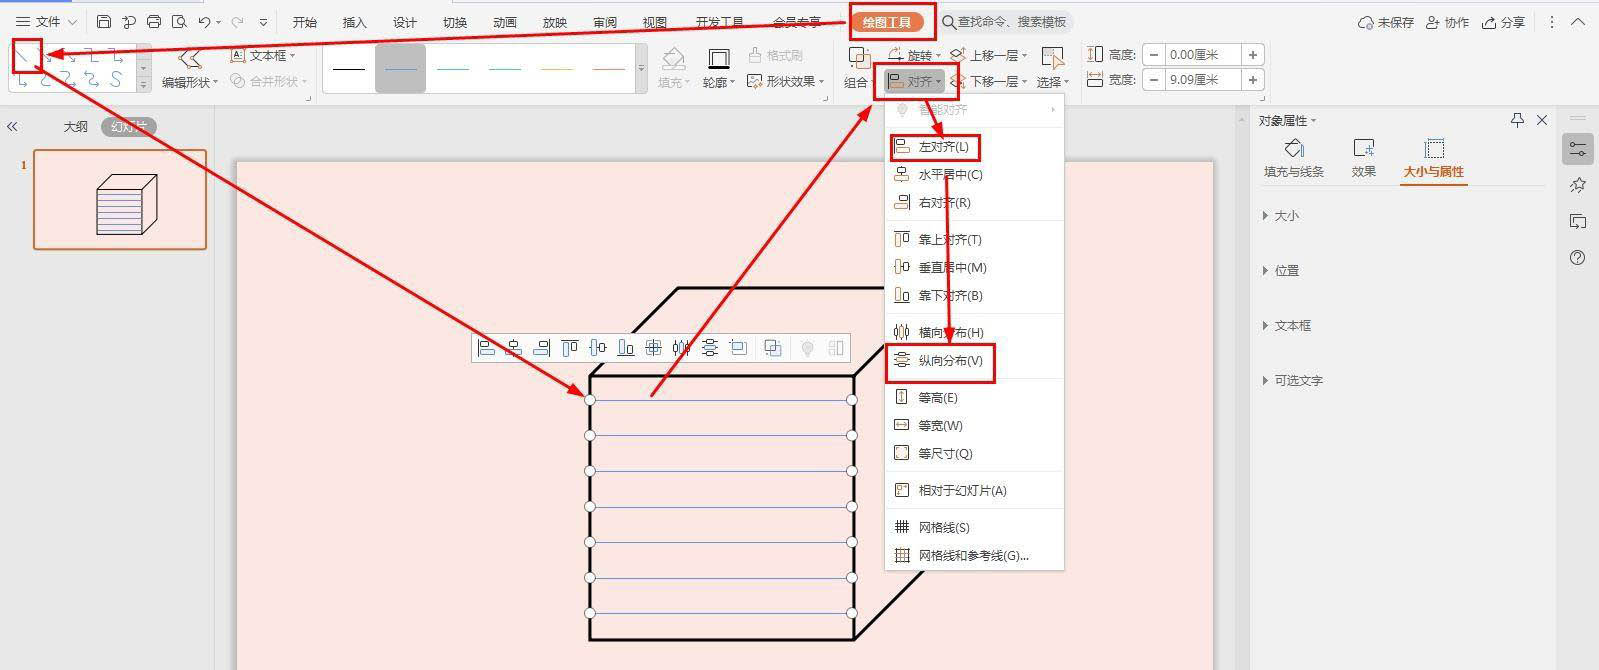Select the S-curve shape in shape gallery
This screenshot has height=670, width=1599.
pos(117,80)
